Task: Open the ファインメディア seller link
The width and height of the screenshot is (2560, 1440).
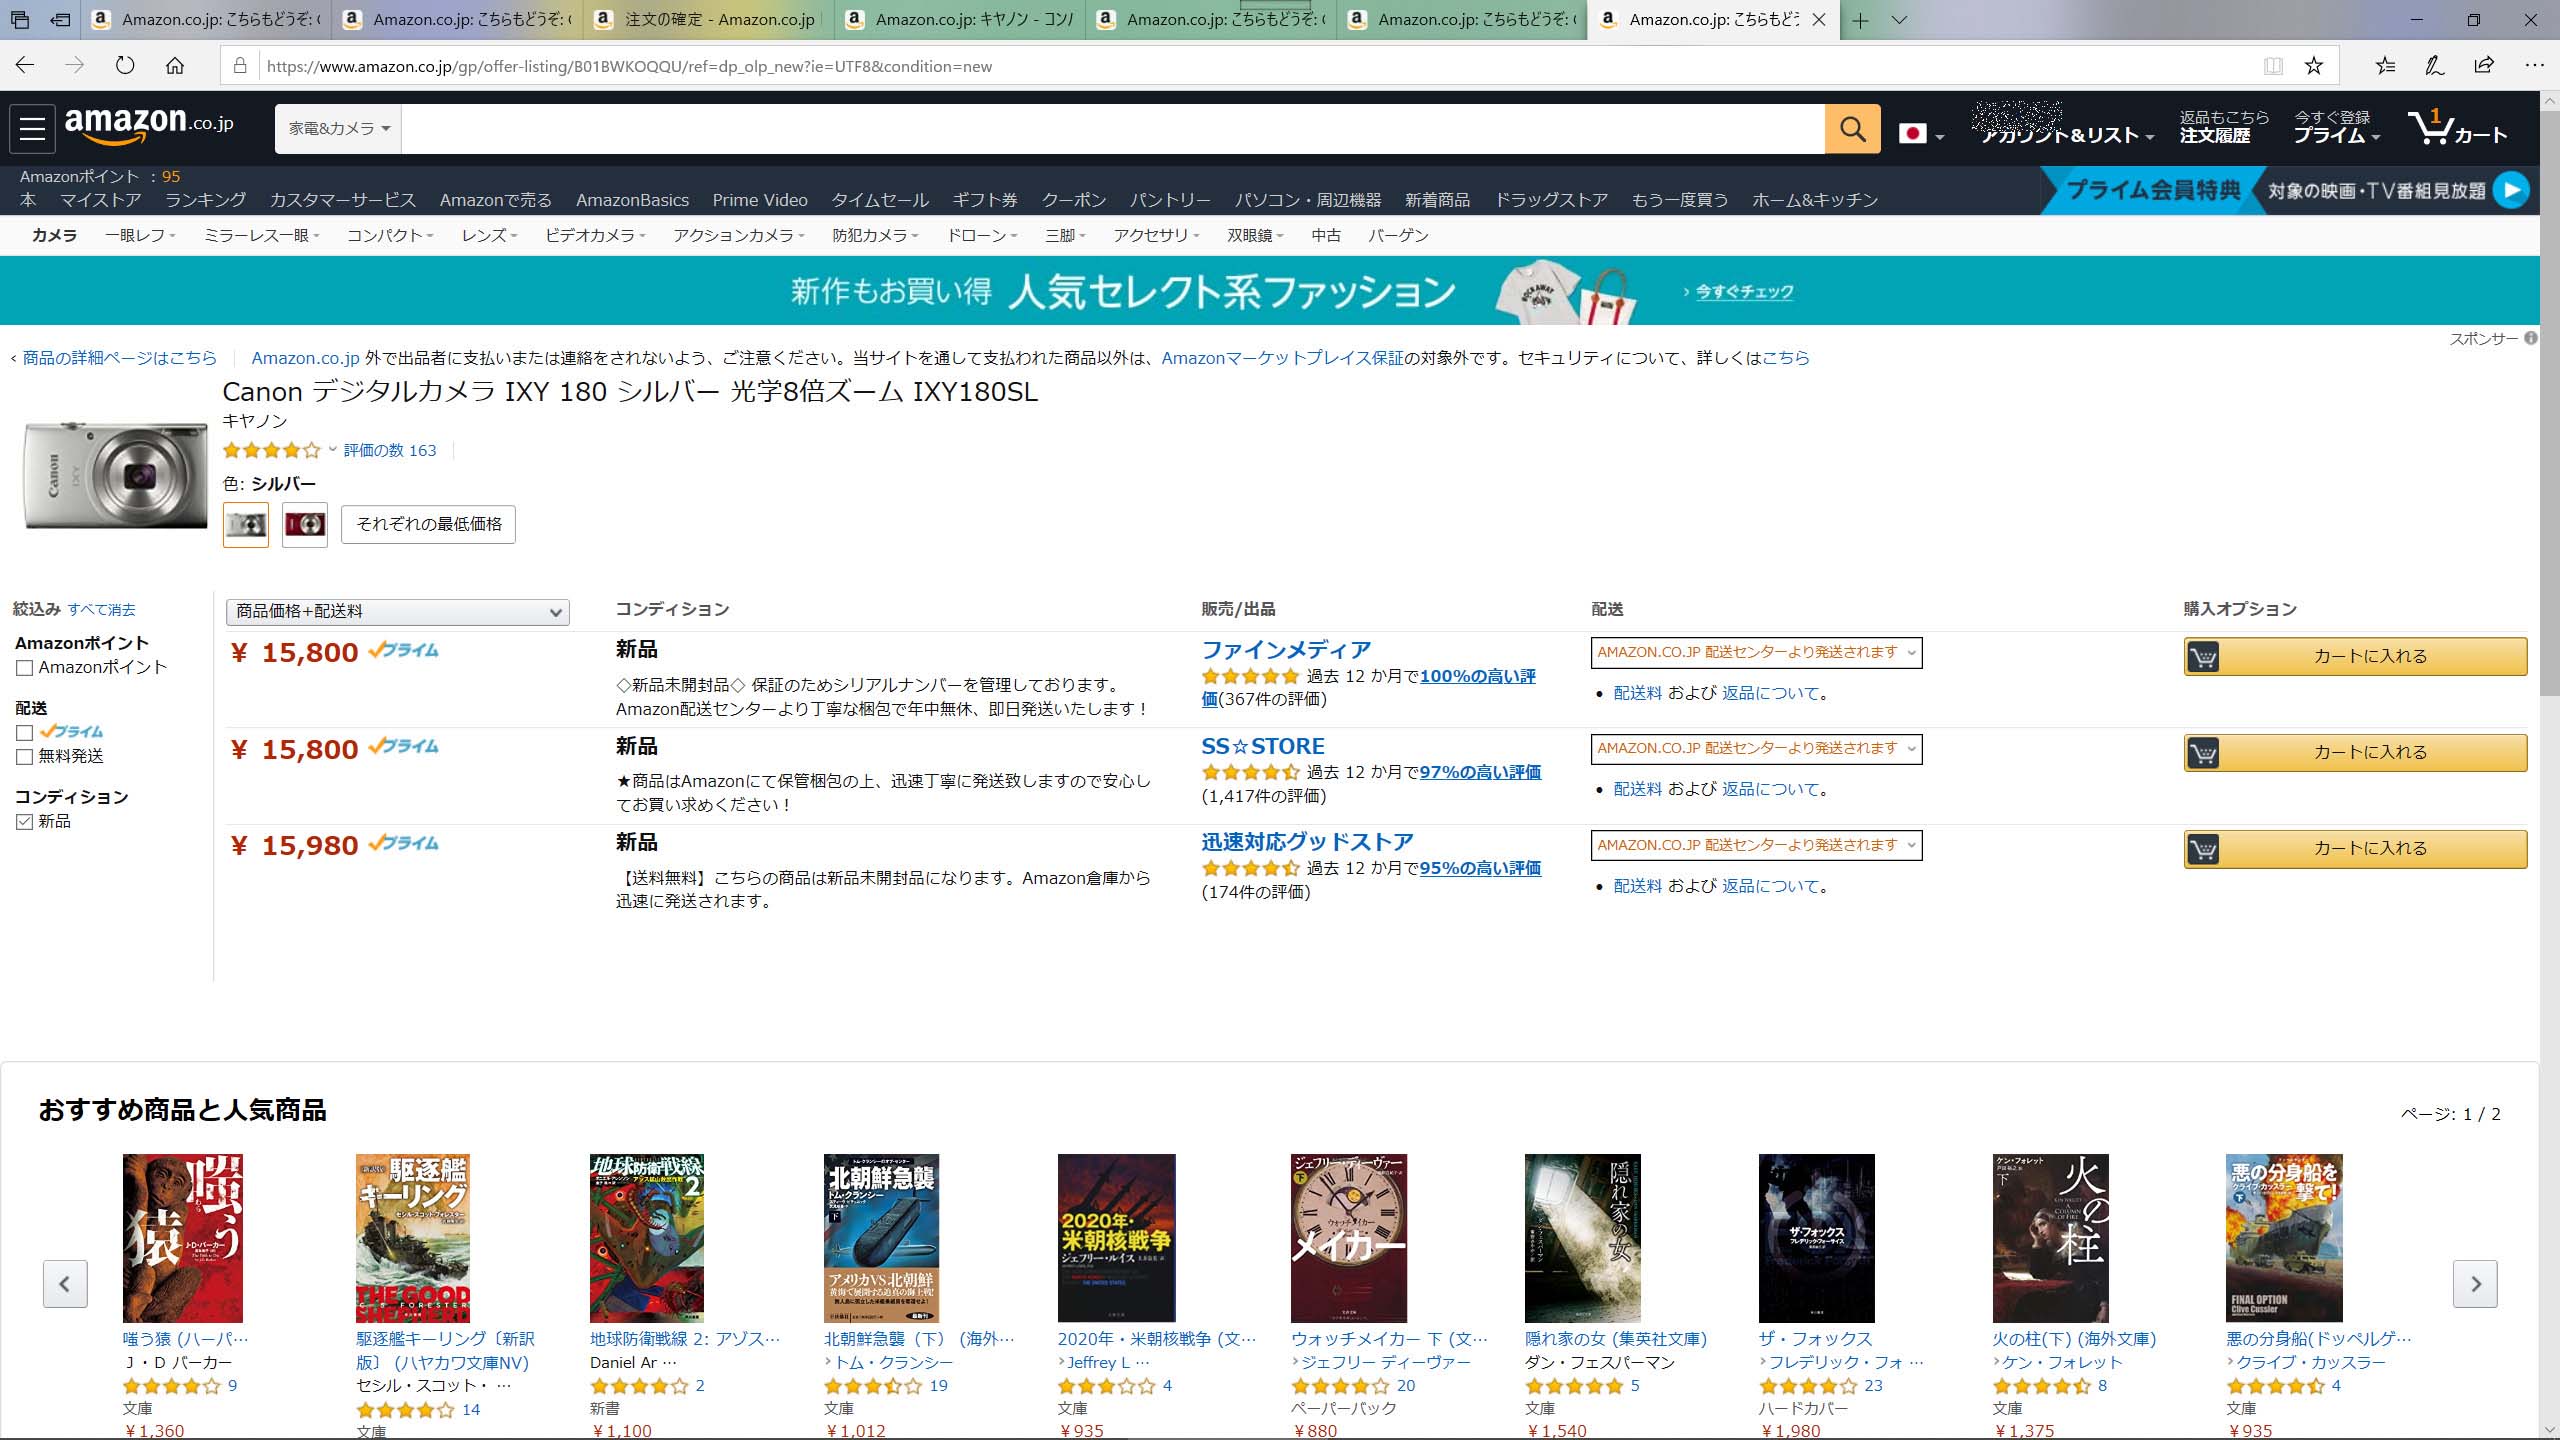Action: coord(1286,650)
